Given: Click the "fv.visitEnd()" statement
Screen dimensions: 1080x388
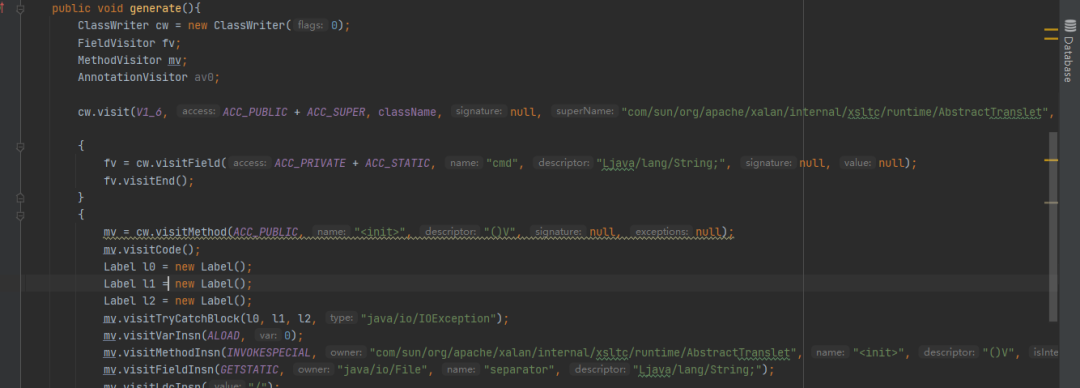Looking at the screenshot, I should [x=149, y=181].
